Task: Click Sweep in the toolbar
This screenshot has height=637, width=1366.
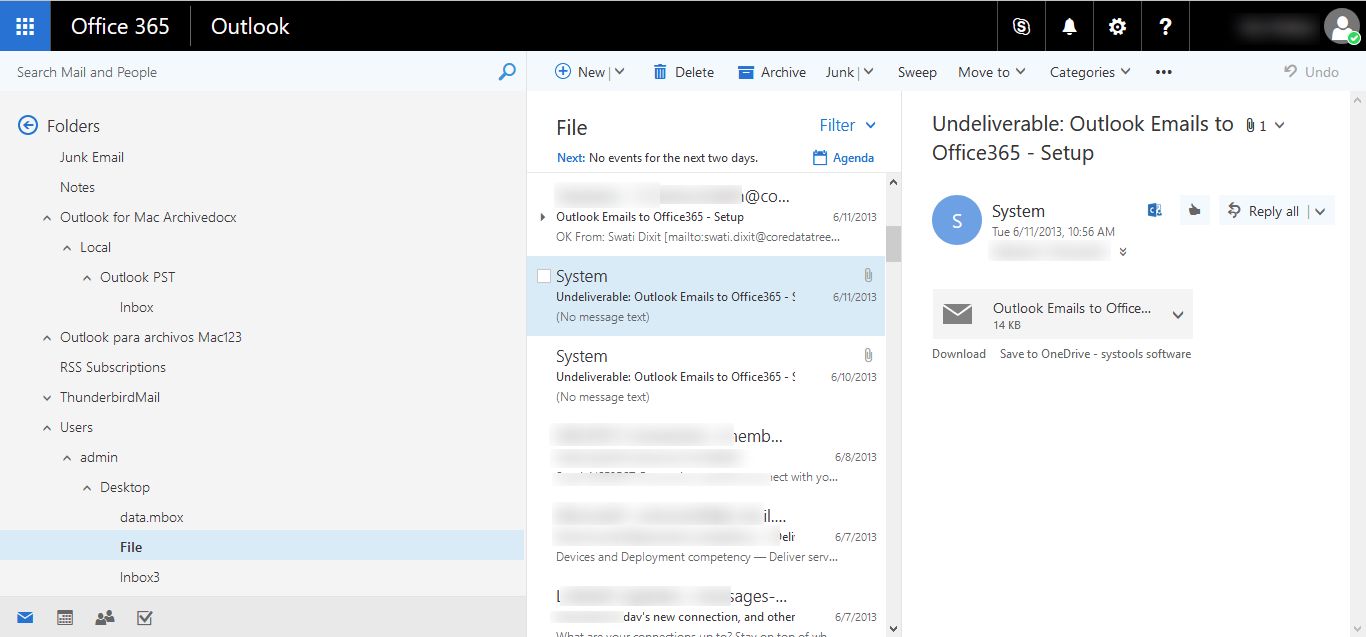Action: click(x=917, y=72)
